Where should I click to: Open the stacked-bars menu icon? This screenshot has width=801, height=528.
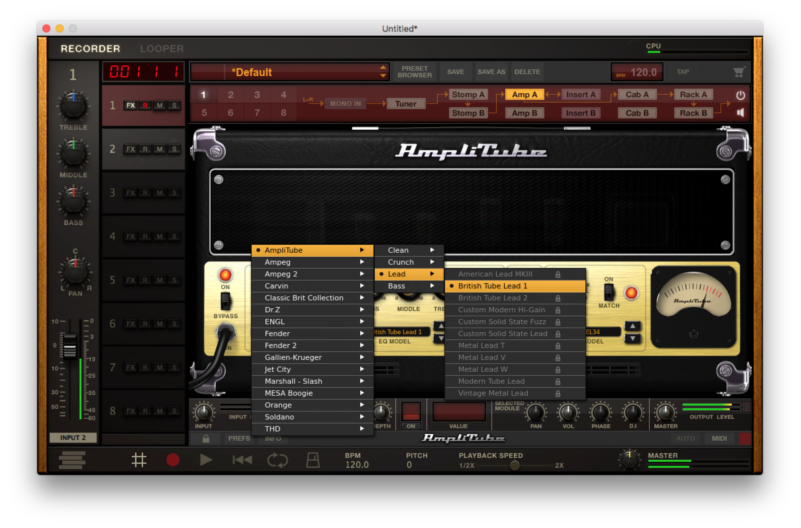(72, 460)
